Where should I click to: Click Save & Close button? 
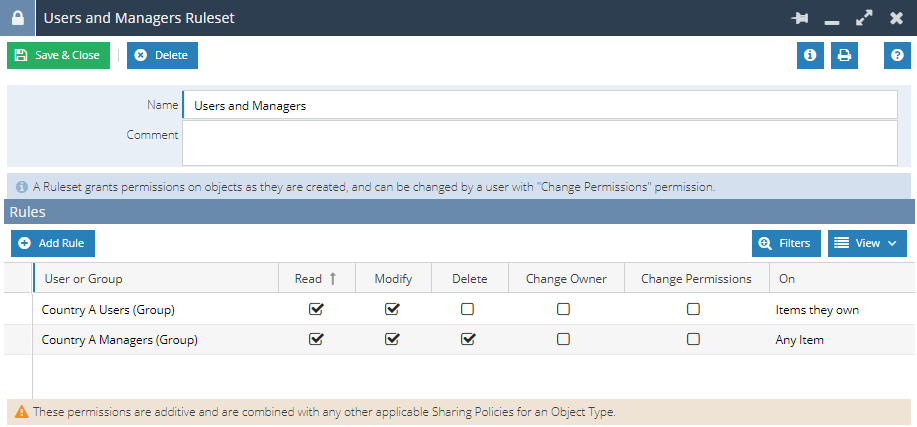tap(58, 56)
